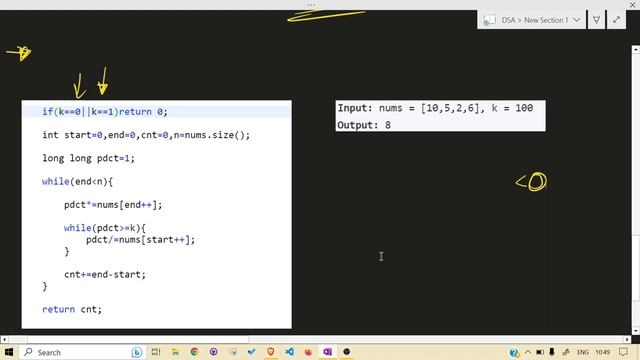The width and height of the screenshot is (640, 360).
Task: Click the 'while(end<n){' line
Action: pos(77,182)
